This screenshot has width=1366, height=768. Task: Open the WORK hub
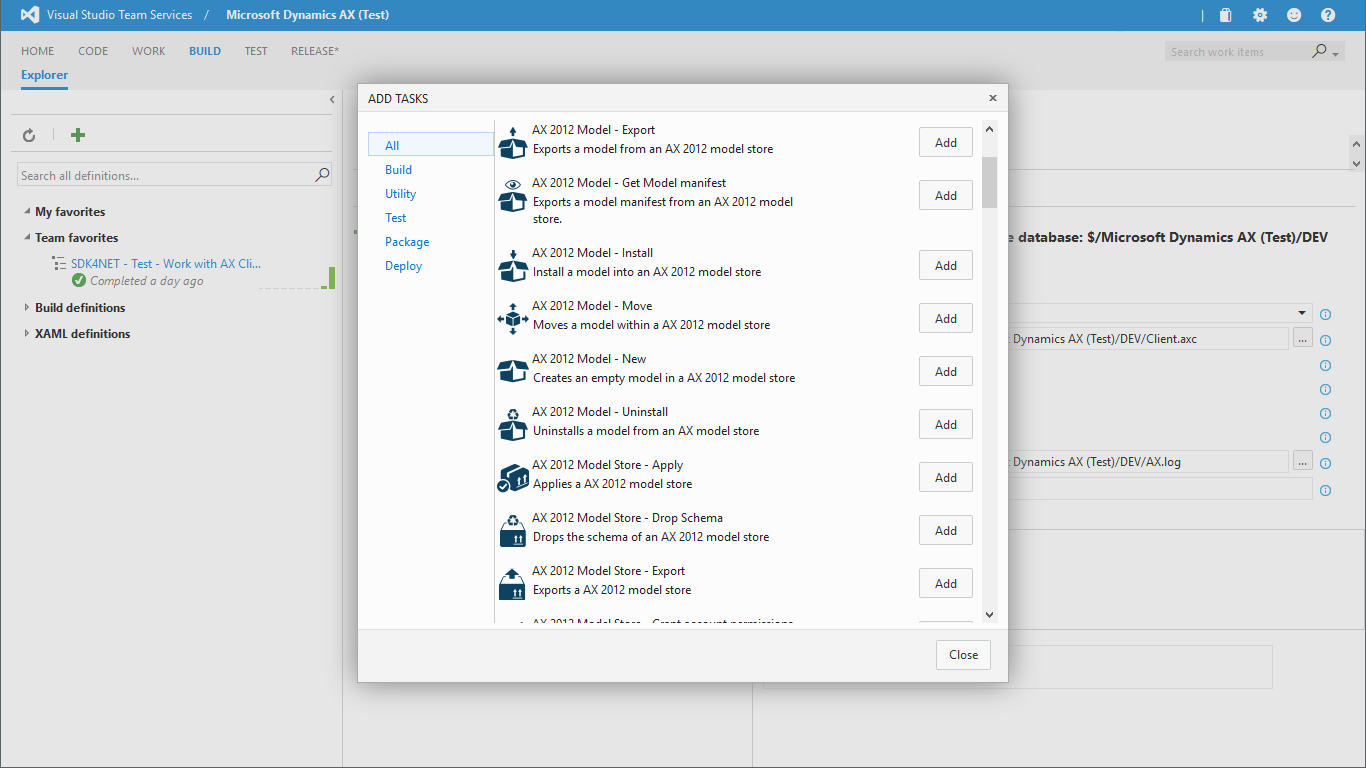(149, 51)
